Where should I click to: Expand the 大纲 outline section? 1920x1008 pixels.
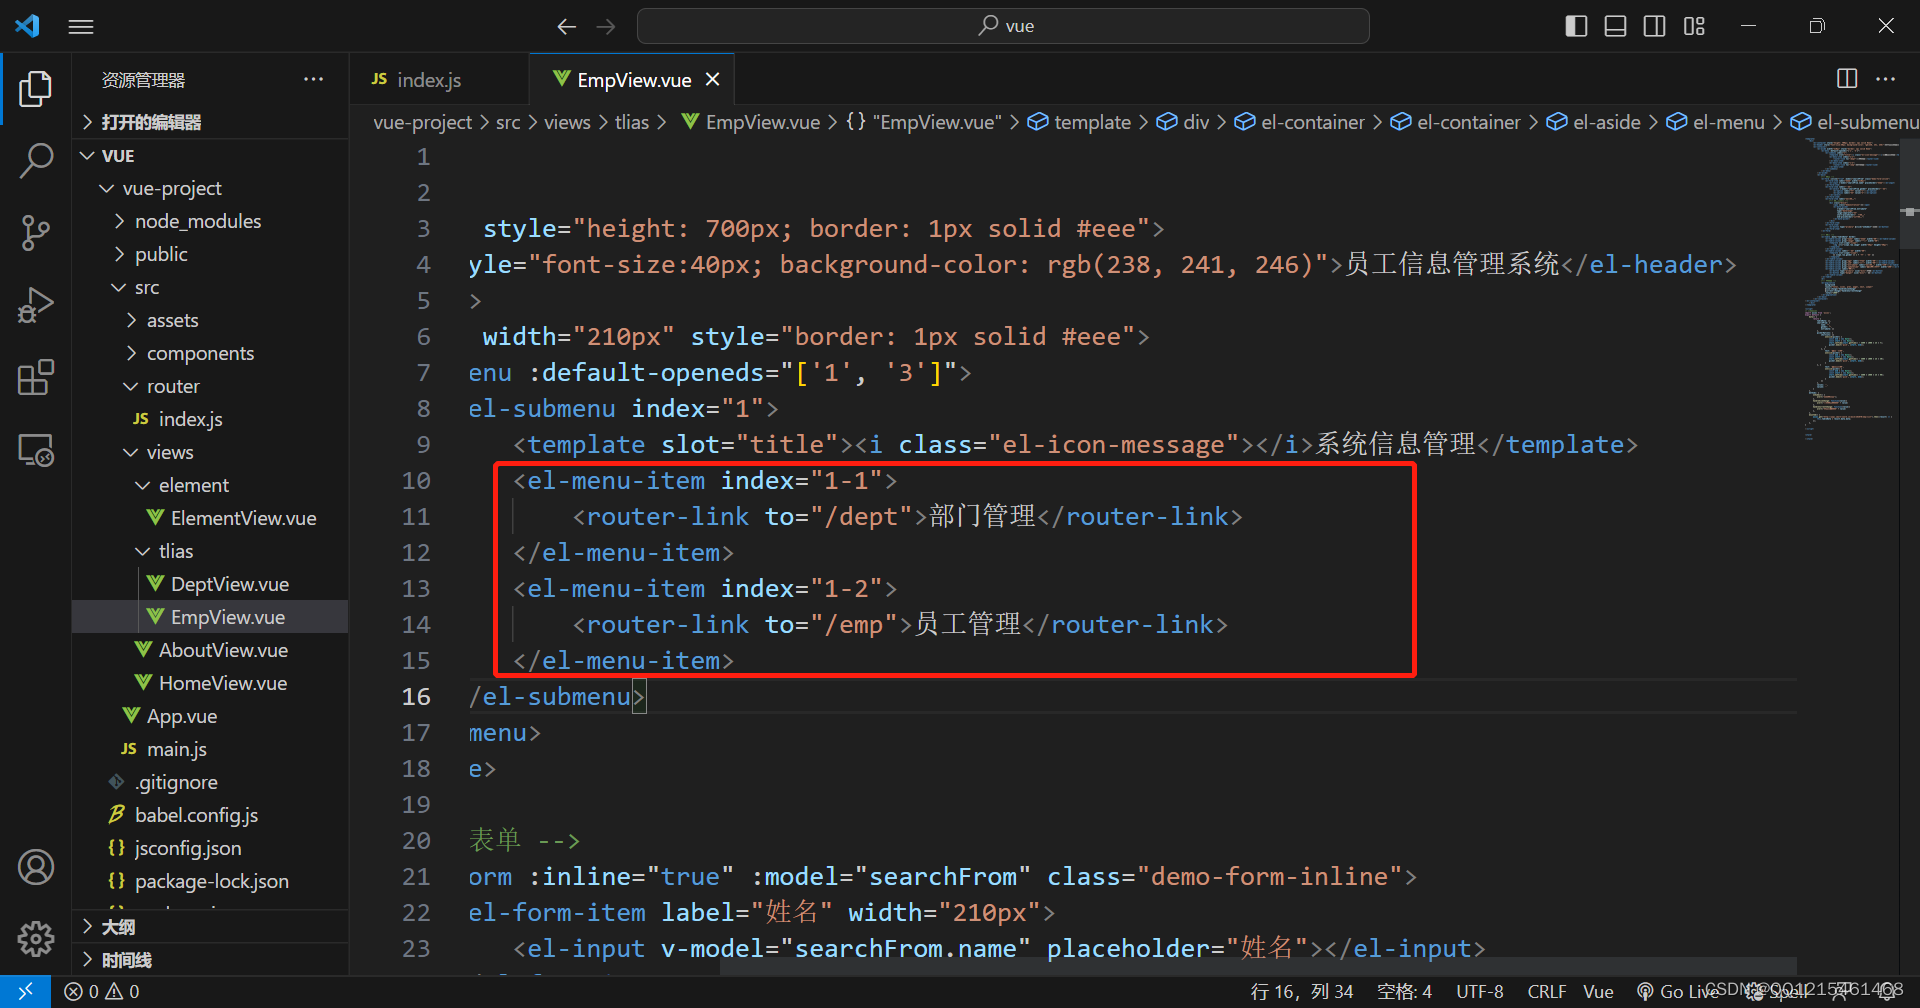210,927
